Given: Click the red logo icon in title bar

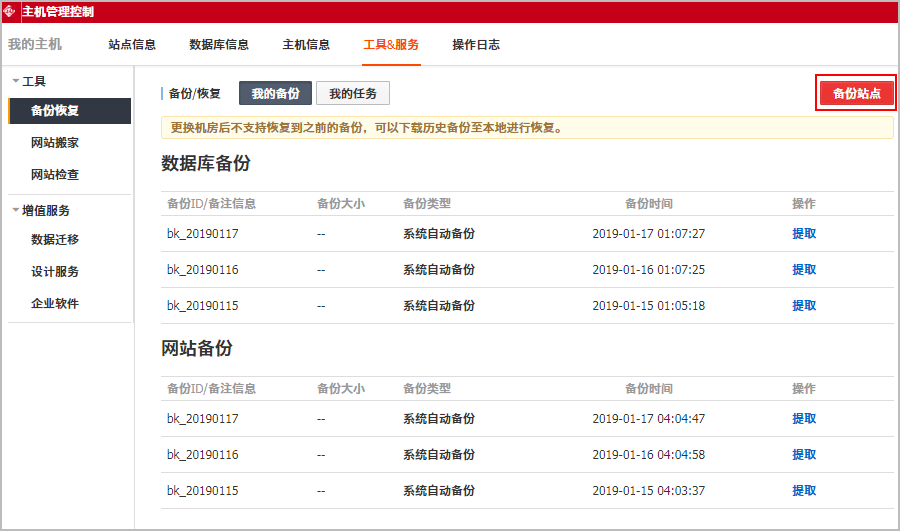Looking at the screenshot, I should tap(9, 11).
